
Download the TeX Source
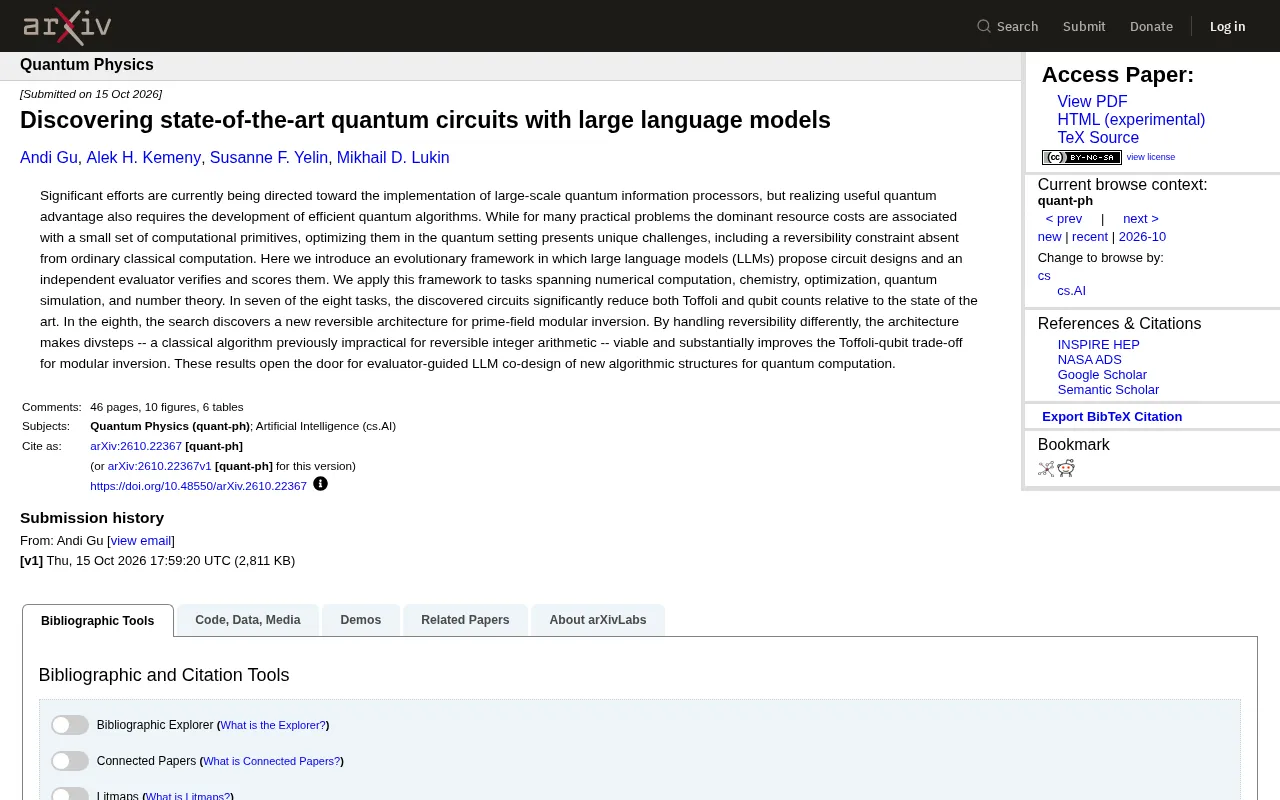[1098, 138]
